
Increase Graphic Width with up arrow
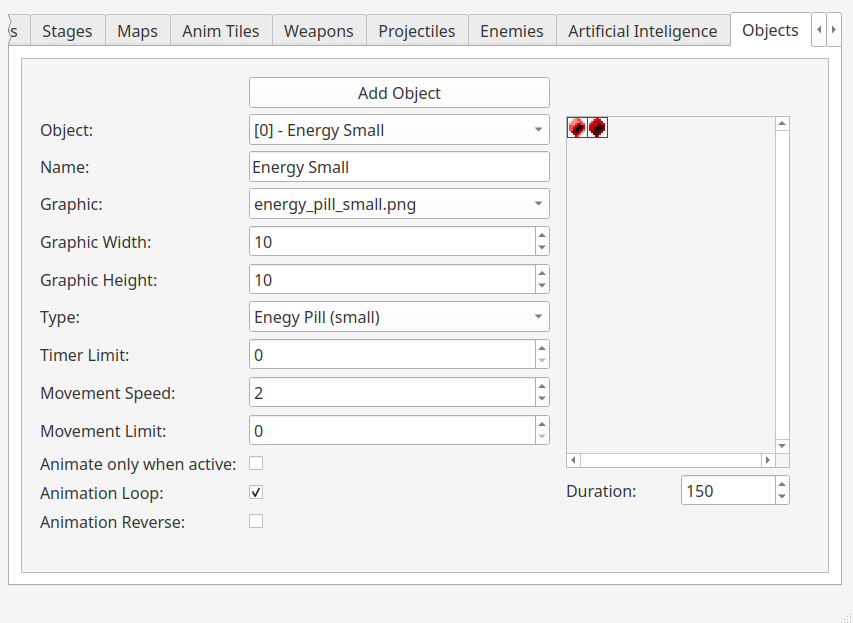click(542, 236)
